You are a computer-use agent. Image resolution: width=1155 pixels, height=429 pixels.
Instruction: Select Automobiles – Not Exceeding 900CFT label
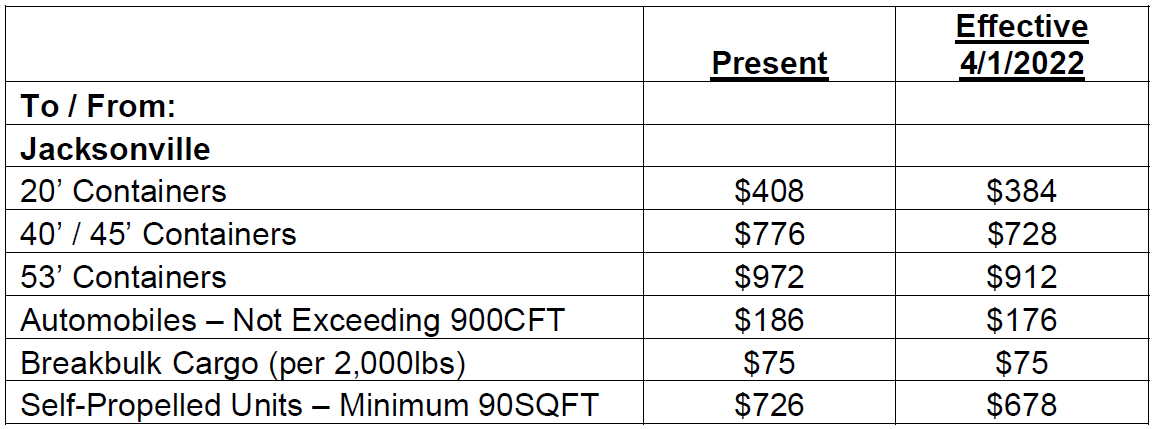292,320
